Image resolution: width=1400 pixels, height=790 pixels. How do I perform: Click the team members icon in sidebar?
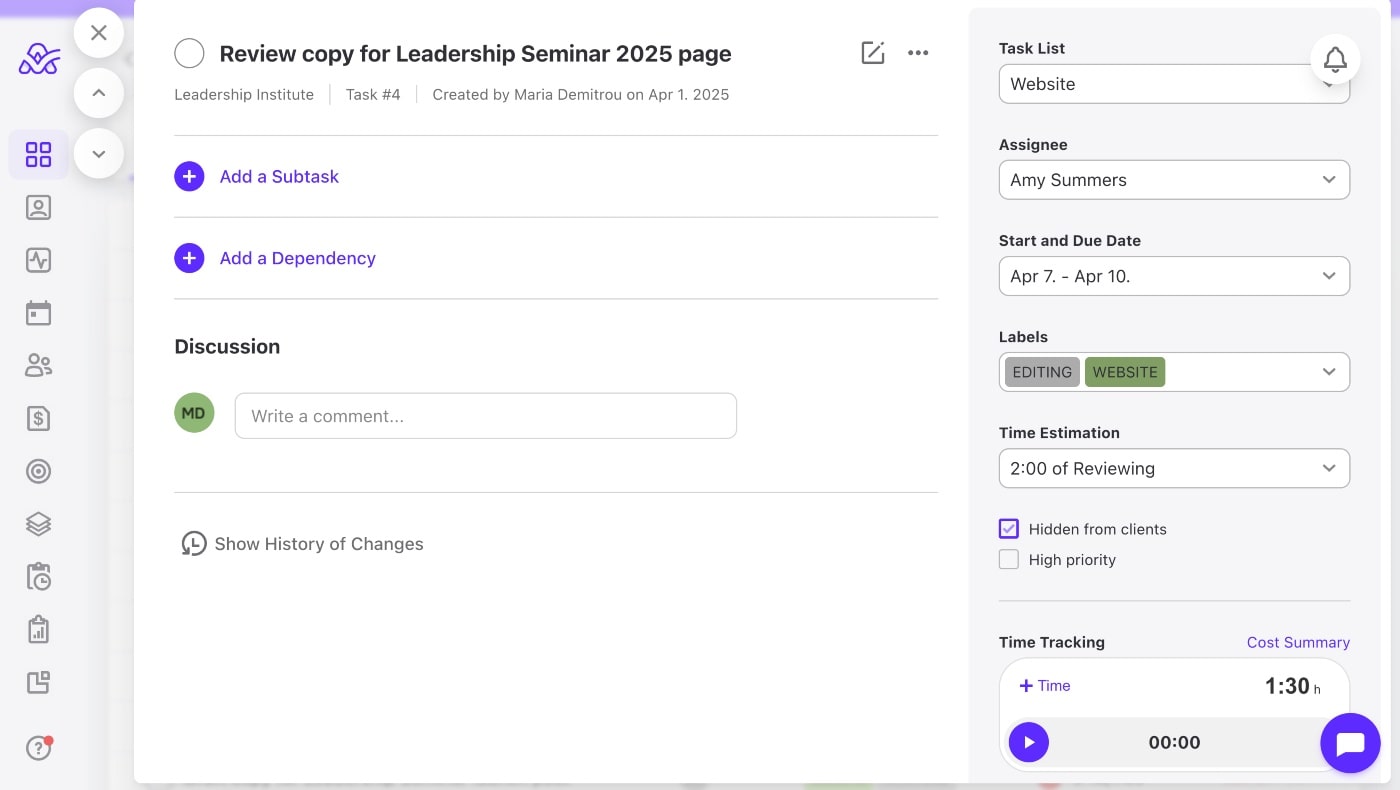pos(38,366)
